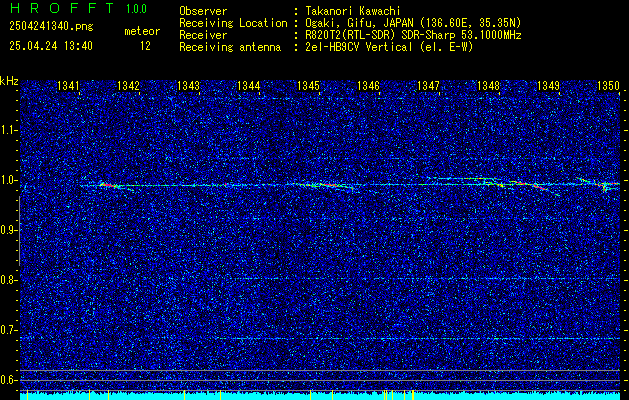This screenshot has width=629, height=400.
Task: Click the 0.7 frequency axis label
Action: click(9, 330)
